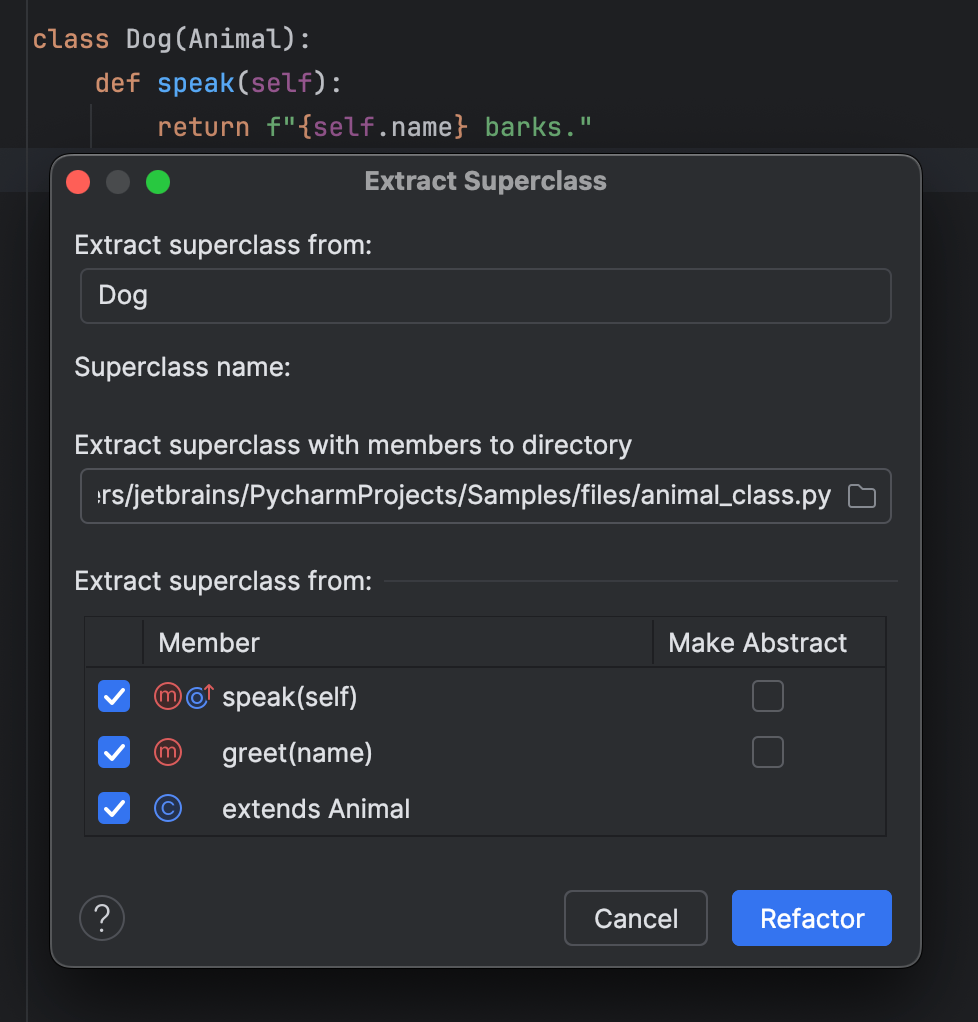Viewport: 978px width, 1022px height.
Task: Click the Cancel button
Action: 635,917
